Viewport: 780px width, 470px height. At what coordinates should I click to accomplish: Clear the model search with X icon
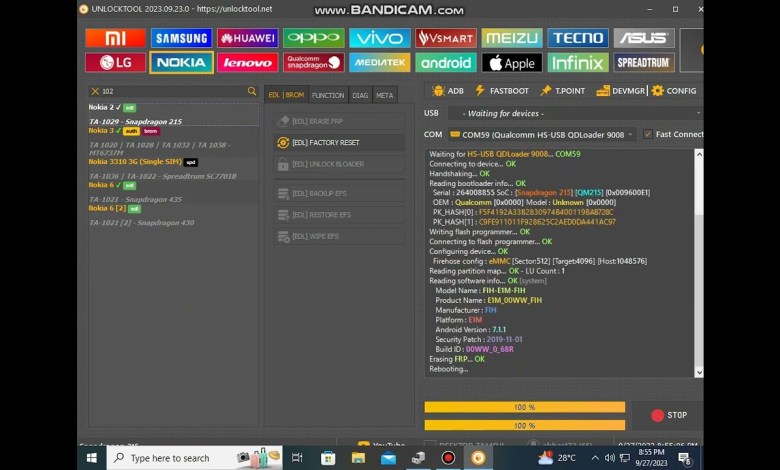click(x=95, y=91)
